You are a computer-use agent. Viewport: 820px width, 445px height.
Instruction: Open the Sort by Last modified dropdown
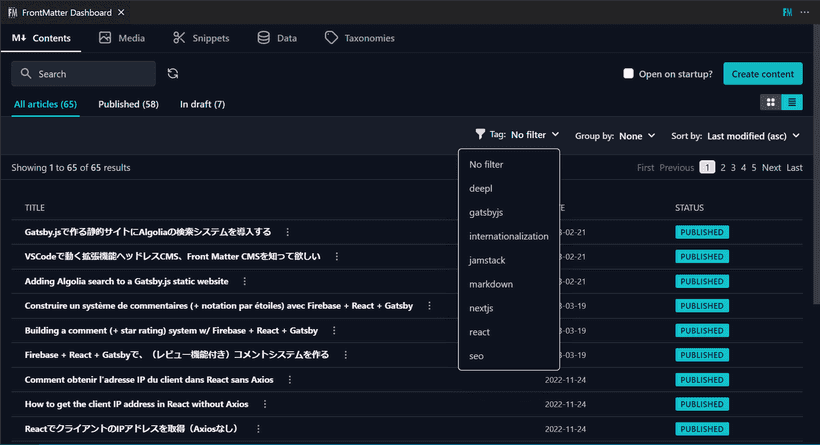736,135
